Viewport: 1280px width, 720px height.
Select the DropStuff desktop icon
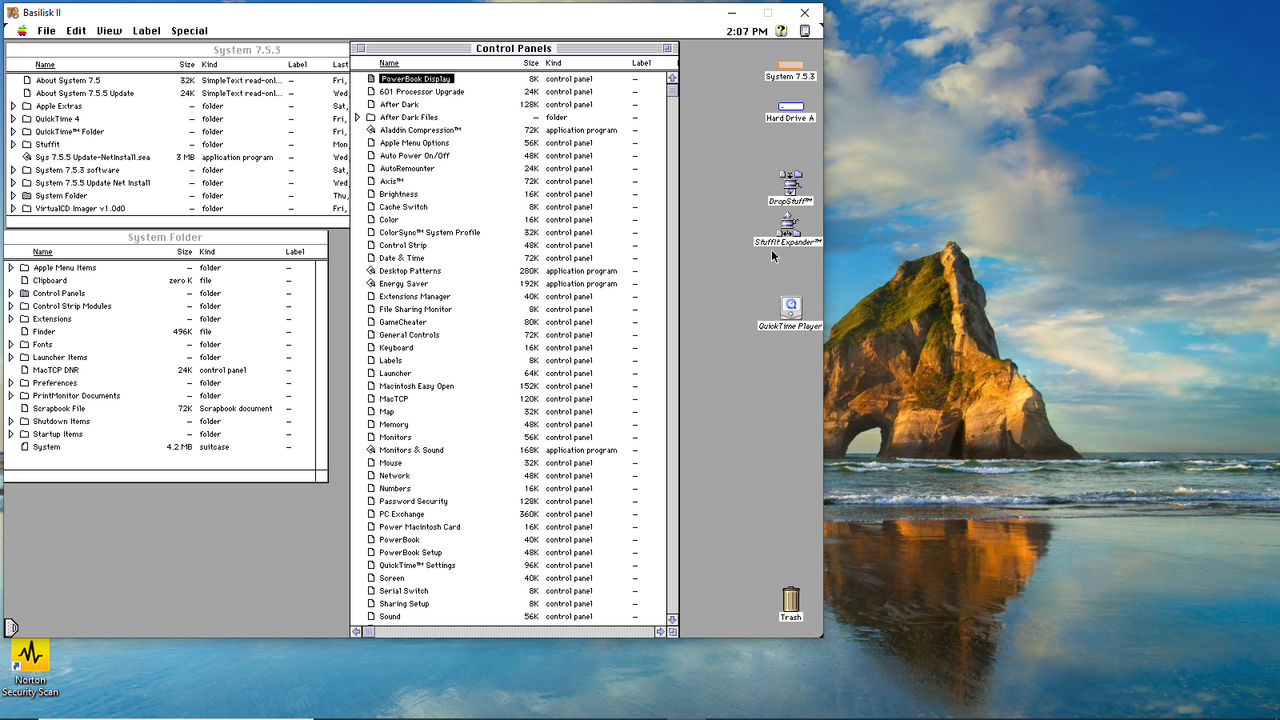click(x=791, y=182)
